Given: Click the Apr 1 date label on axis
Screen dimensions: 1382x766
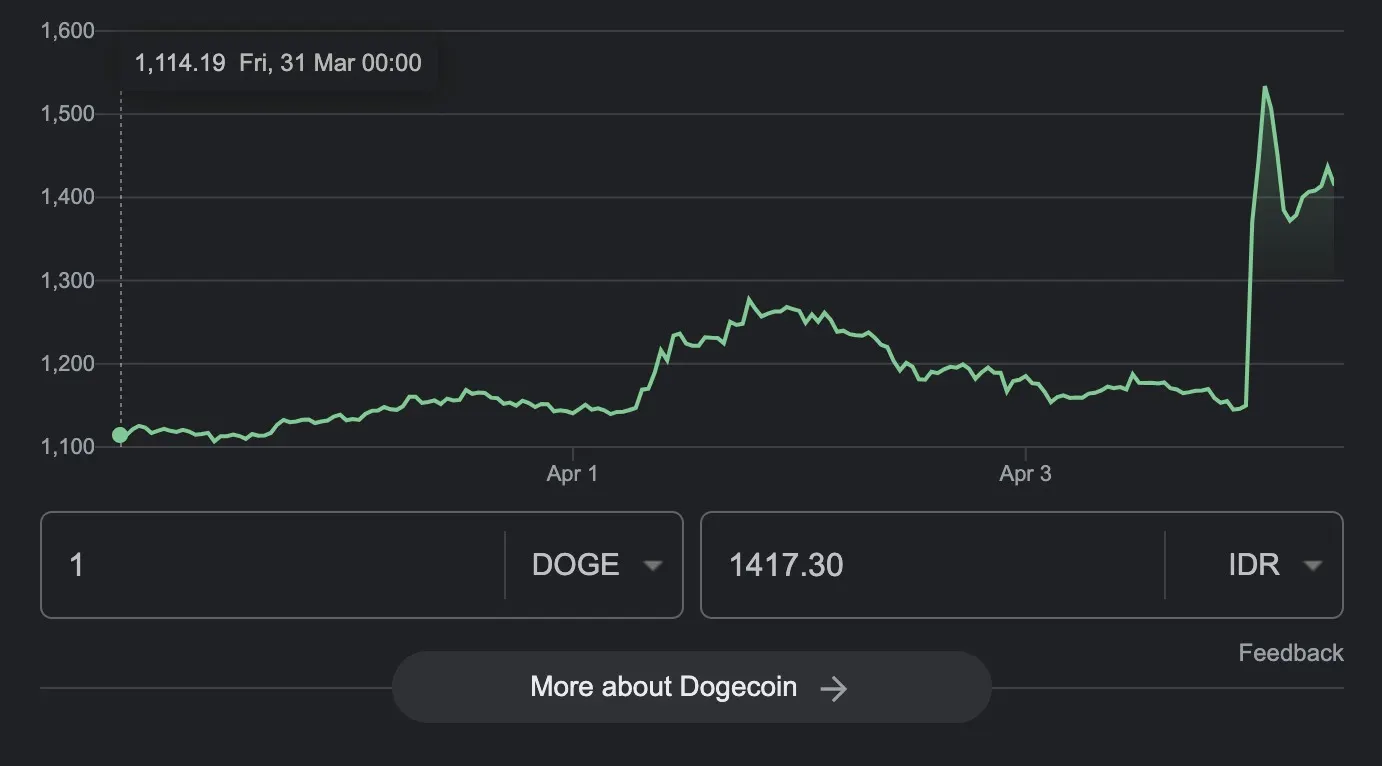Looking at the screenshot, I should 572,474.
